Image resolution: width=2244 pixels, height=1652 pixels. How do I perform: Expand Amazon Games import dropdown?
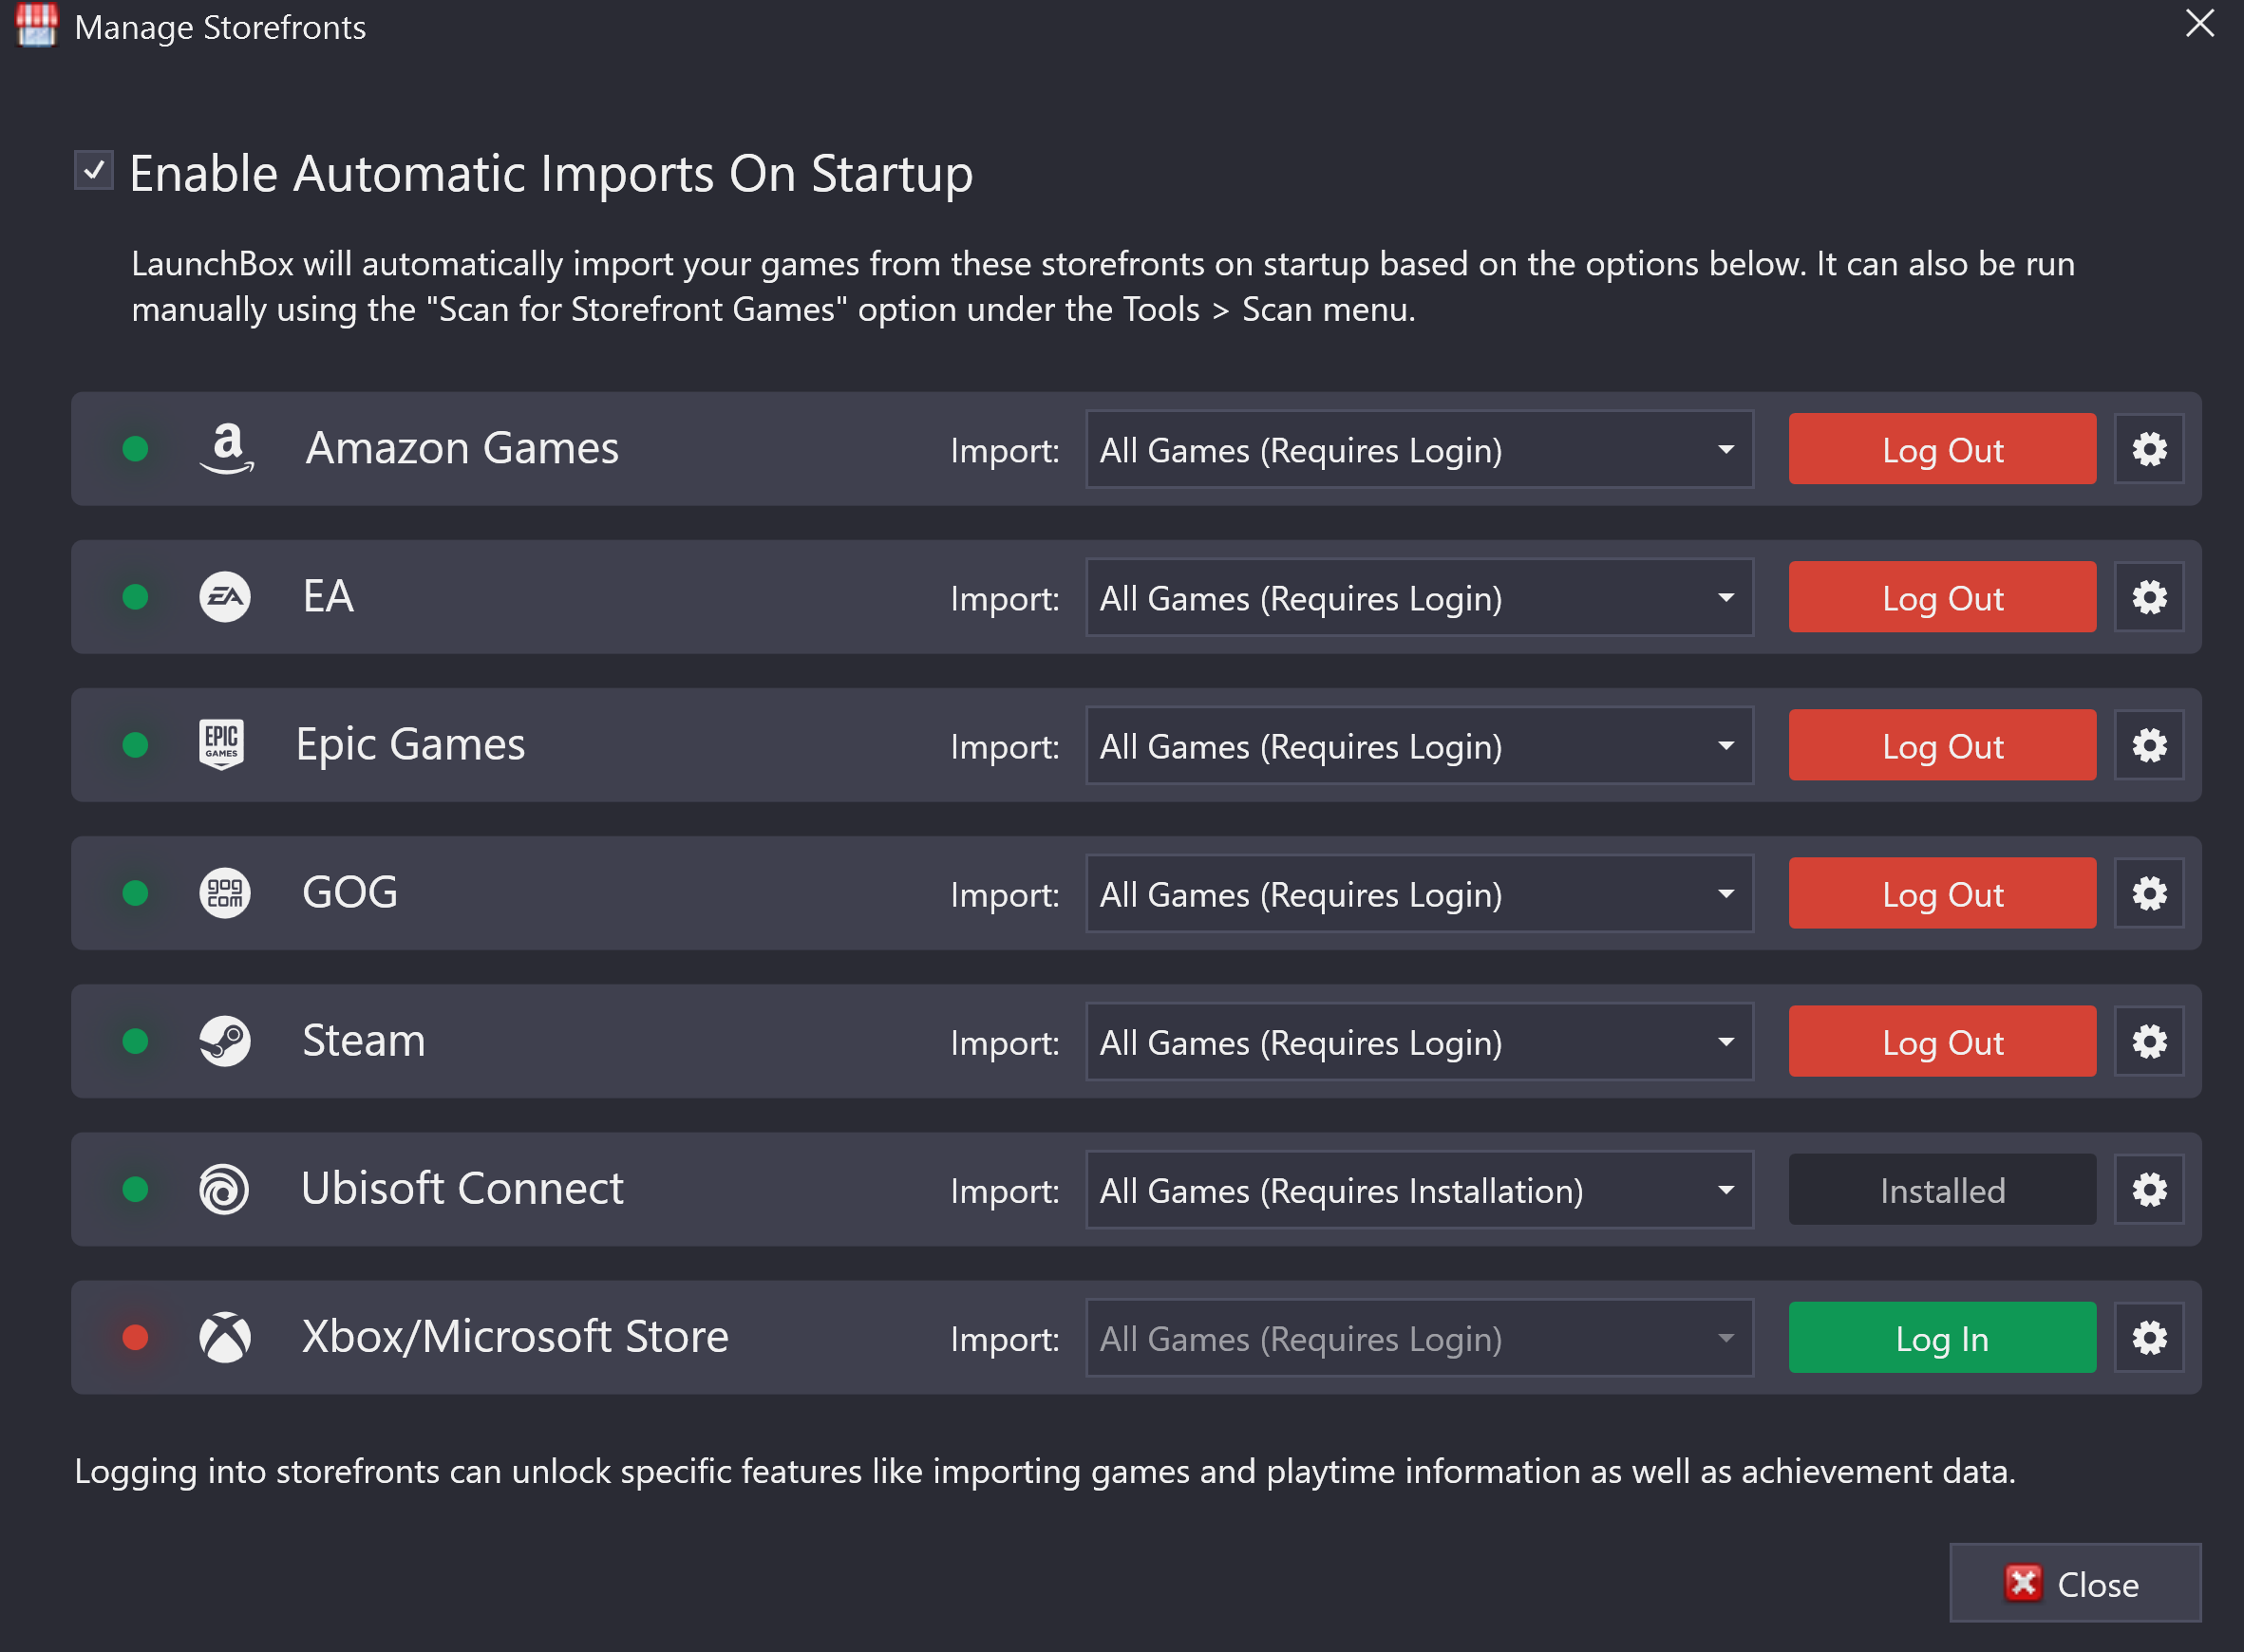[x=1418, y=450]
